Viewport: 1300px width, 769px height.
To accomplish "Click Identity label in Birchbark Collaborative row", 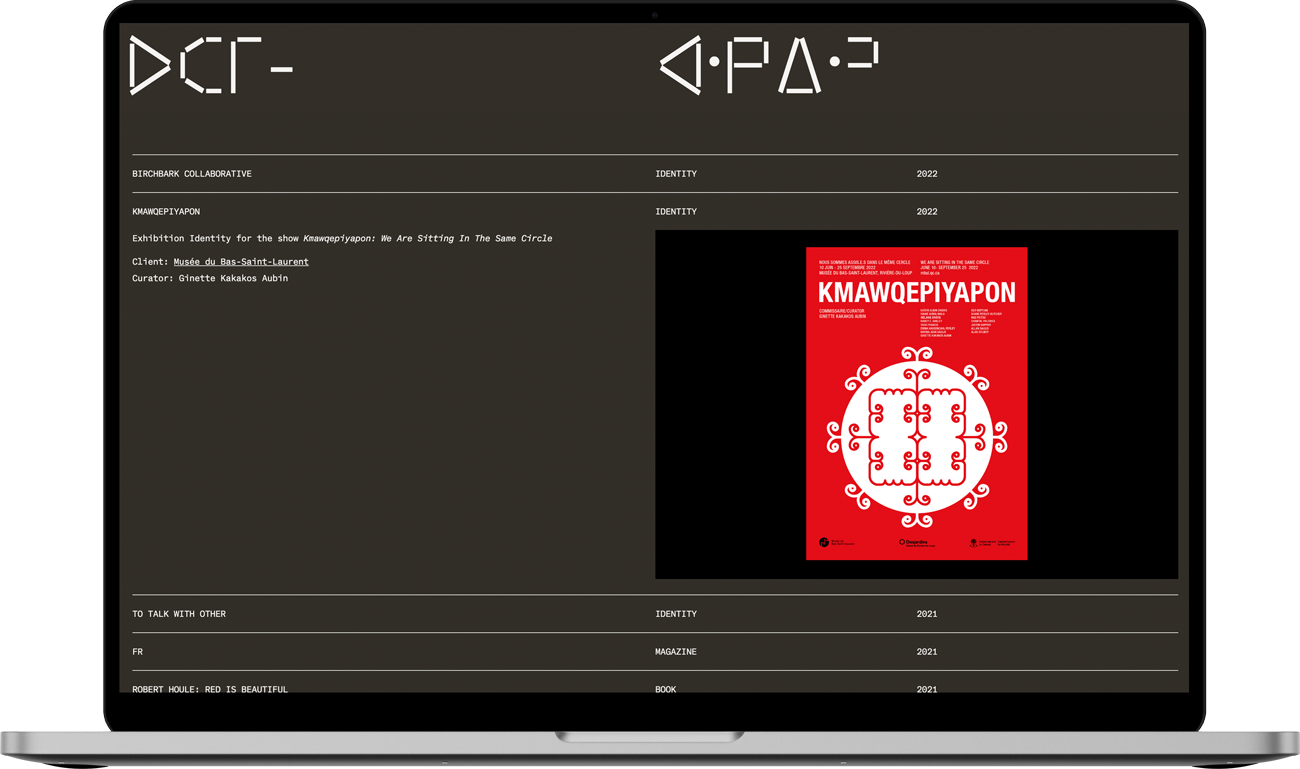I will pyautogui.click(x=676, y=174).
